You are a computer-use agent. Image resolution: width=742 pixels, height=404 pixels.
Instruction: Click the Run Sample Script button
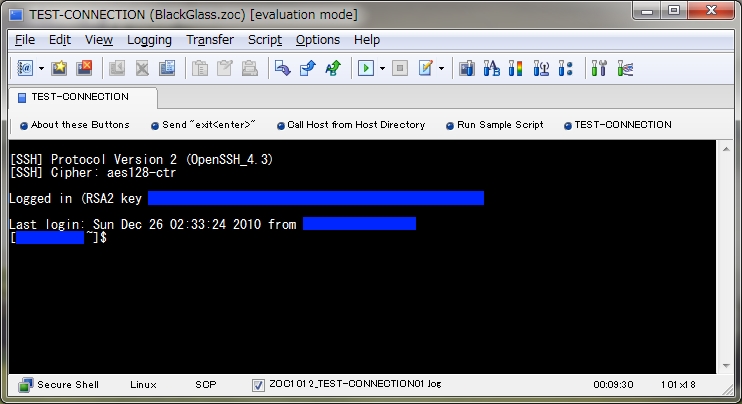(495, 125)
